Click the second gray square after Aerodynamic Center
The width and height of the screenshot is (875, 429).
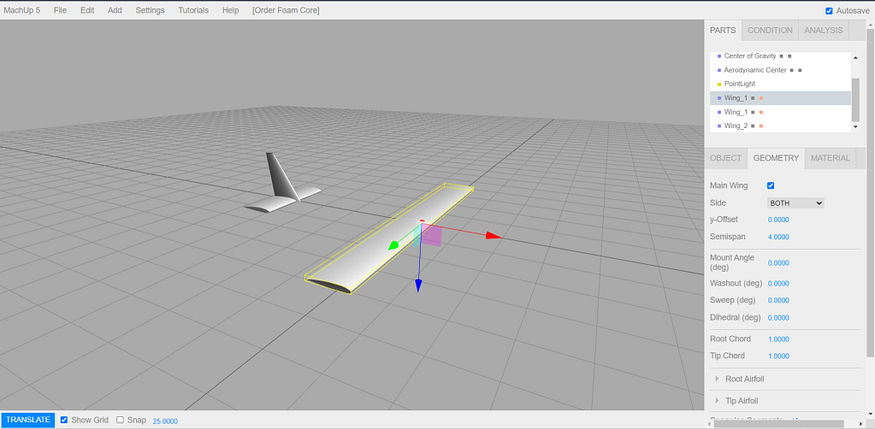[800, 70]
